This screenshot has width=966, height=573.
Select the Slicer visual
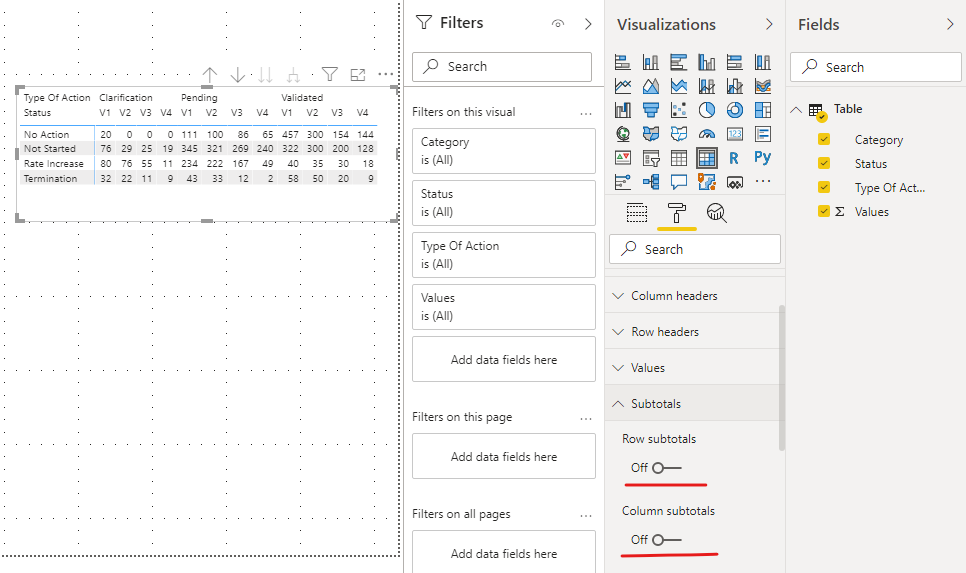tap(651, 158)
